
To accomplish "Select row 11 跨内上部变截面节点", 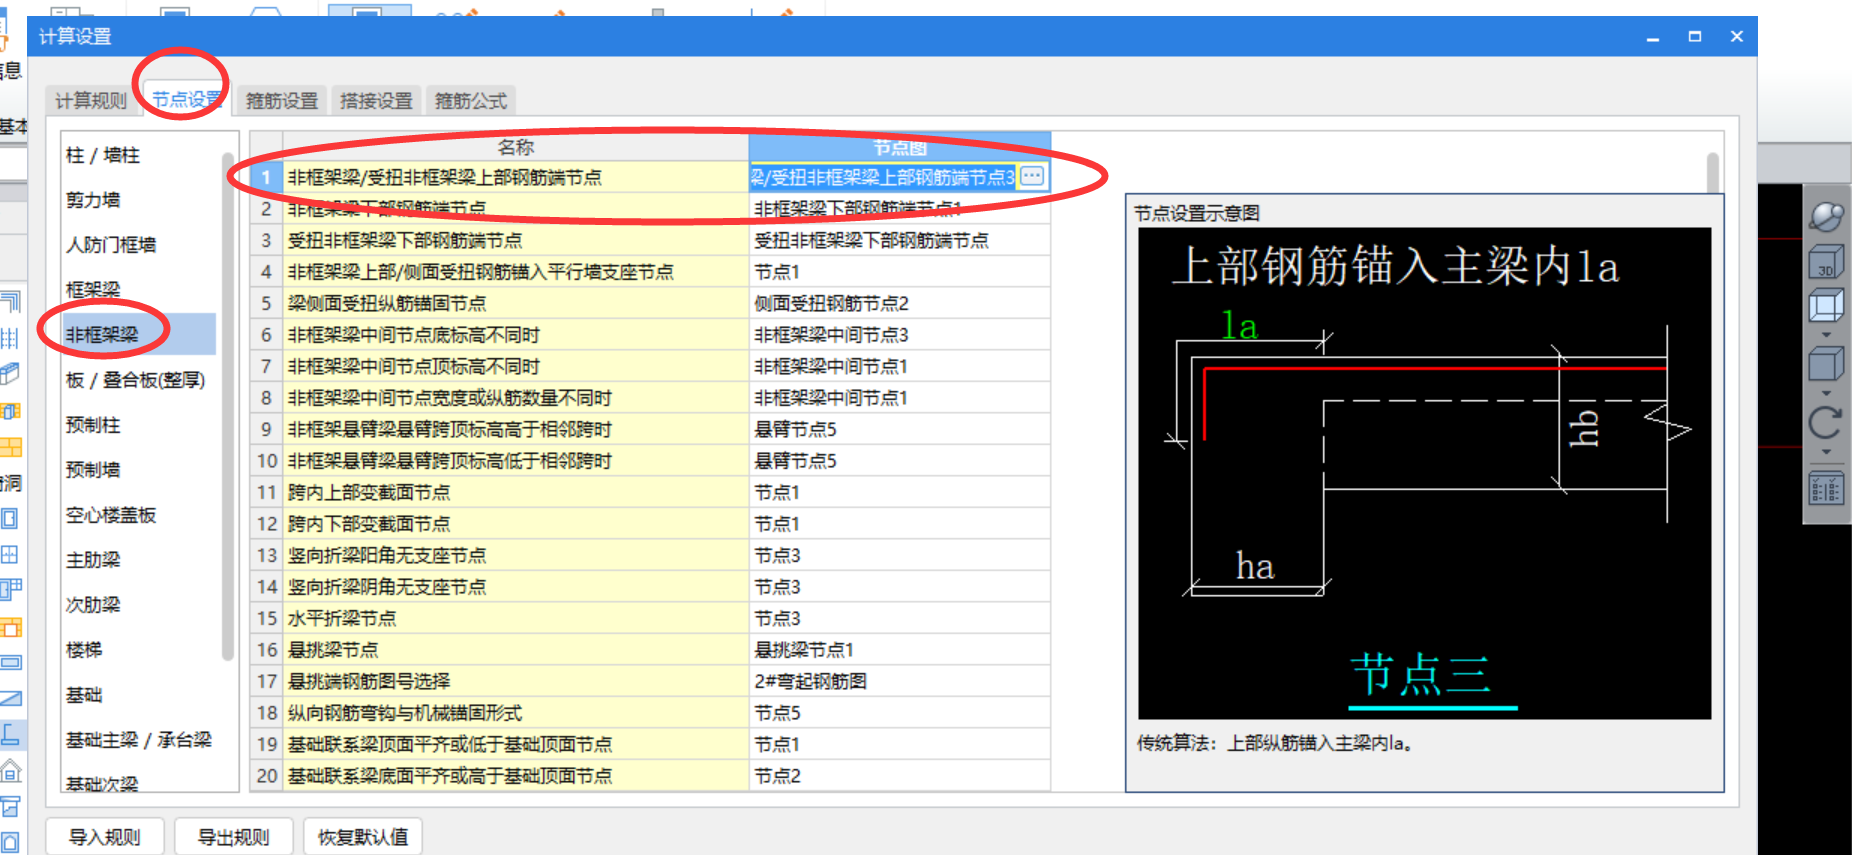I will coord(516,492).
